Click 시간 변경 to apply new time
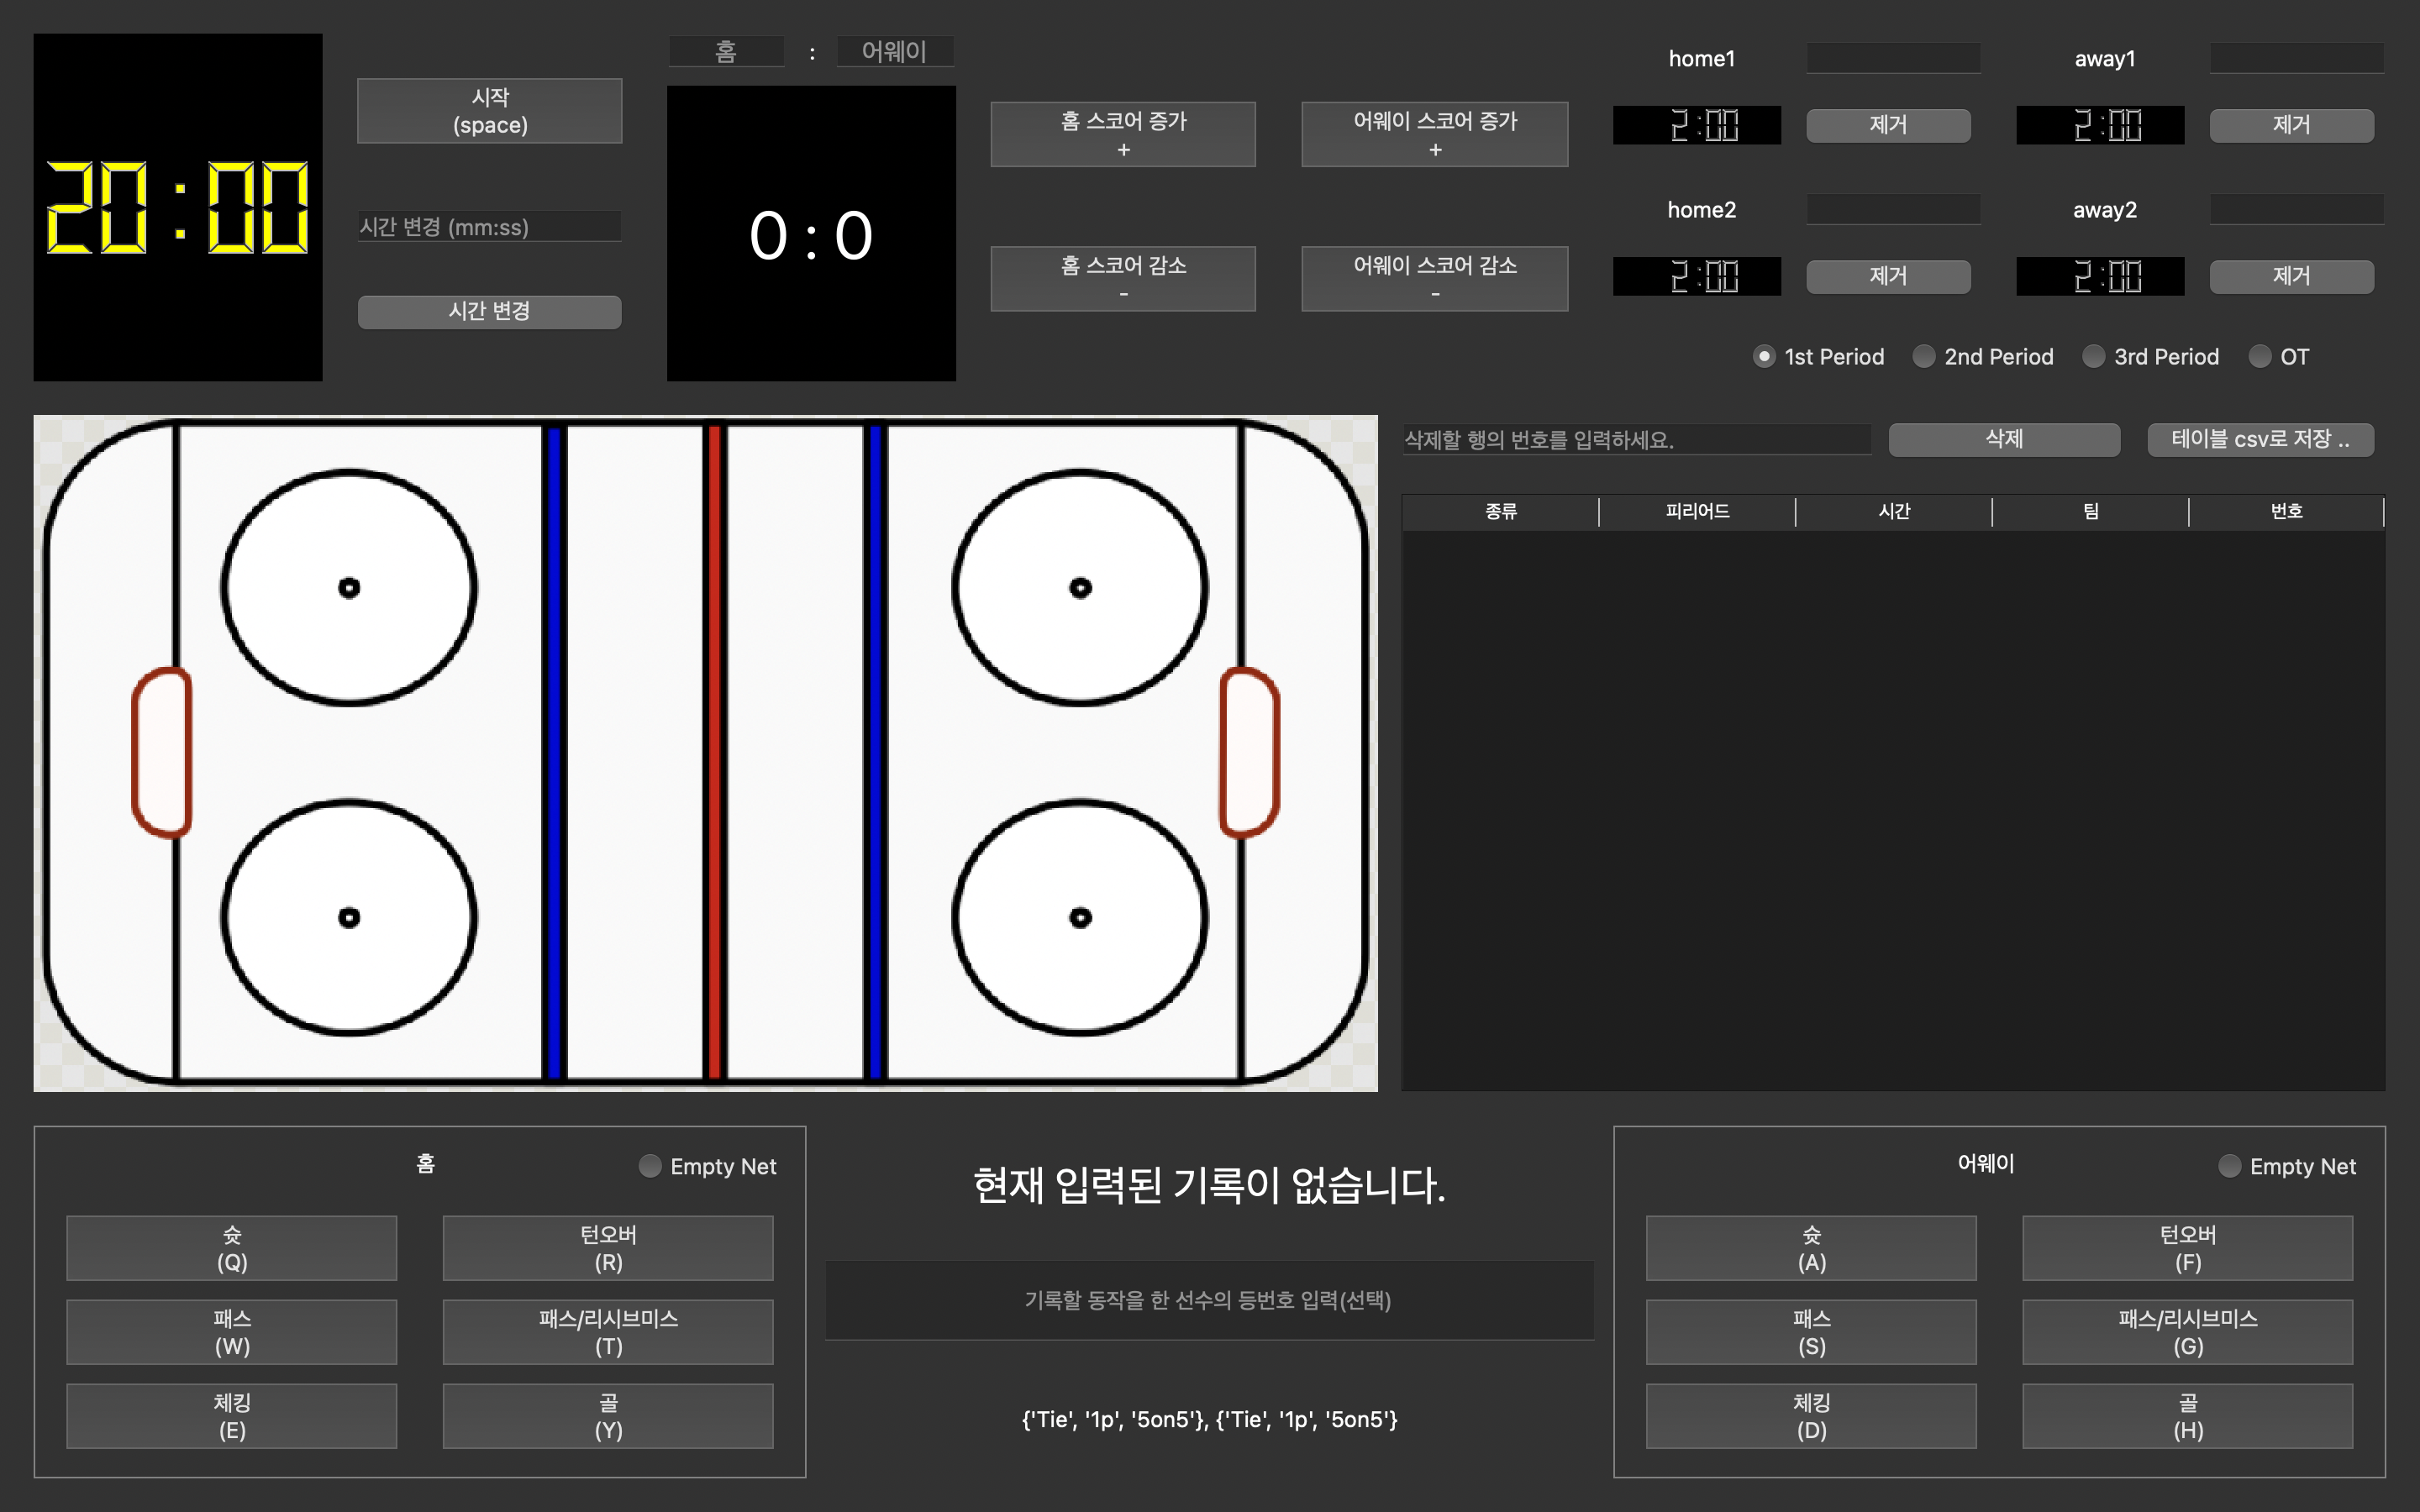This screenshot has width=2420, height=1512. (x=489, y=311)
